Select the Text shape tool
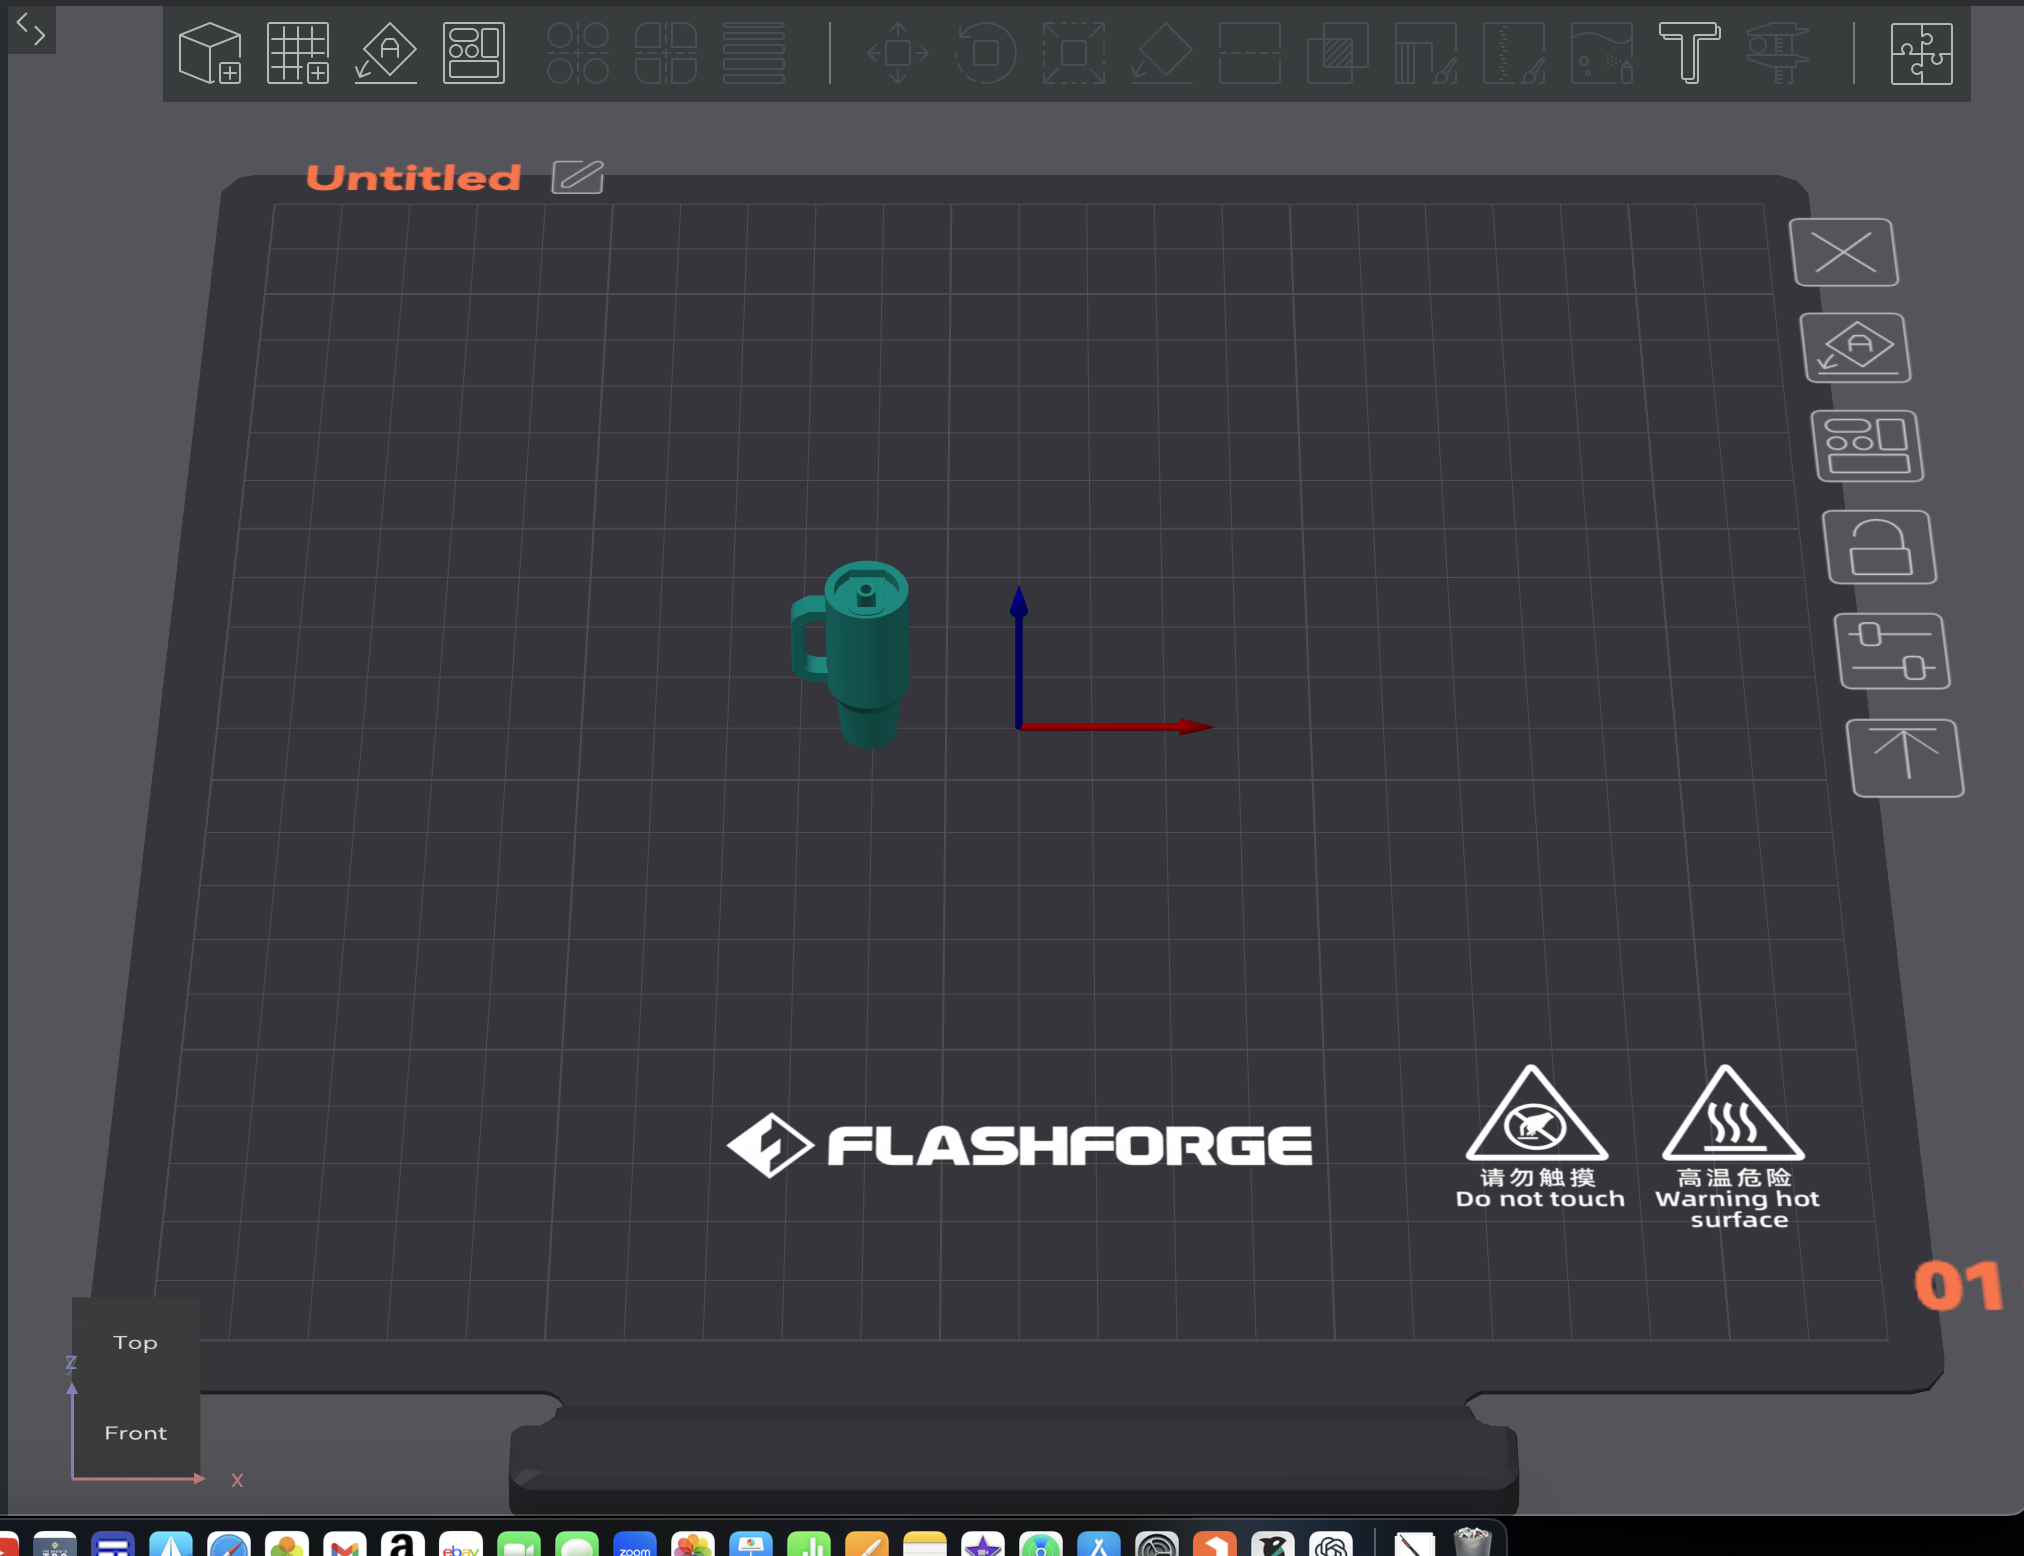 [x=1690, y=53]
